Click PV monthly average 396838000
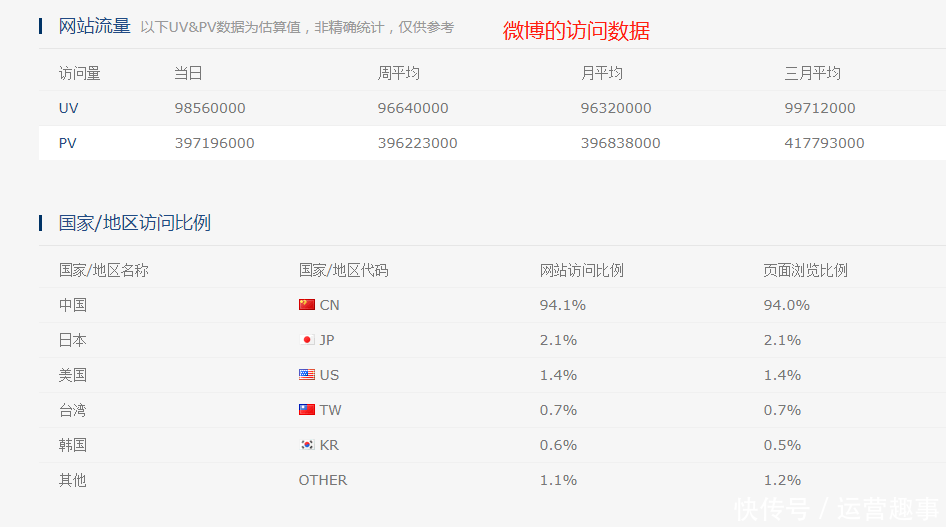This screenshot has width=946, height=527. click(620, 143)
